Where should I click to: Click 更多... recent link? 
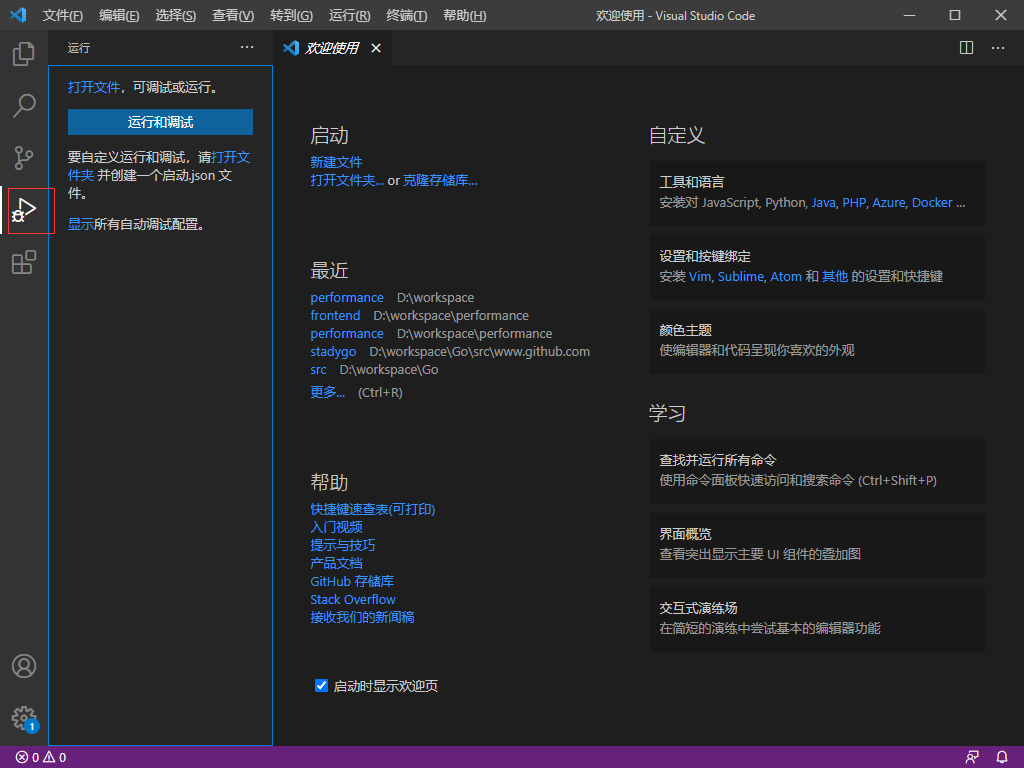pyautogui.click(x=327, y=392)
